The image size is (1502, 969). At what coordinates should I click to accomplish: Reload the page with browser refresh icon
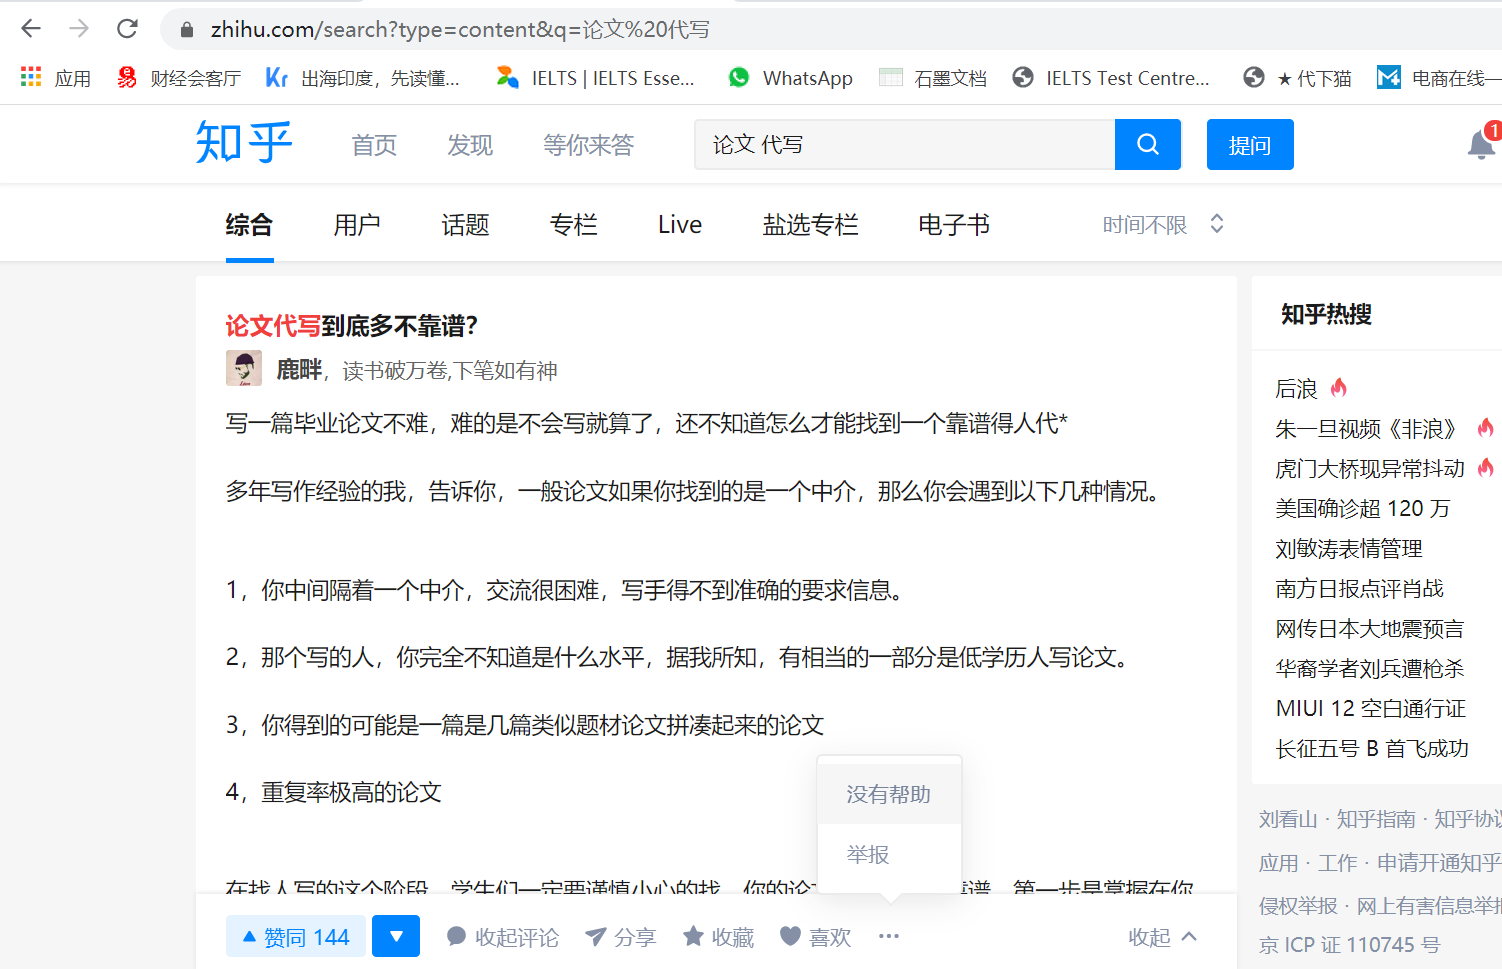point(127,28)
